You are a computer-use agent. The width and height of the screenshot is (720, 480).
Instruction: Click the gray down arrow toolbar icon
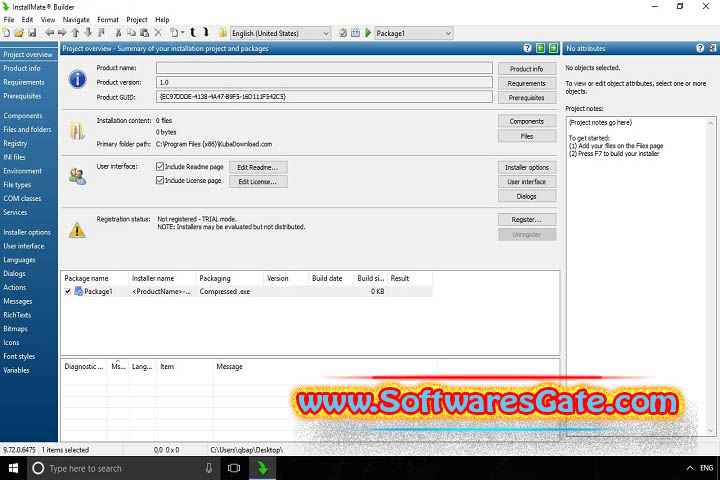pos(88,33)
